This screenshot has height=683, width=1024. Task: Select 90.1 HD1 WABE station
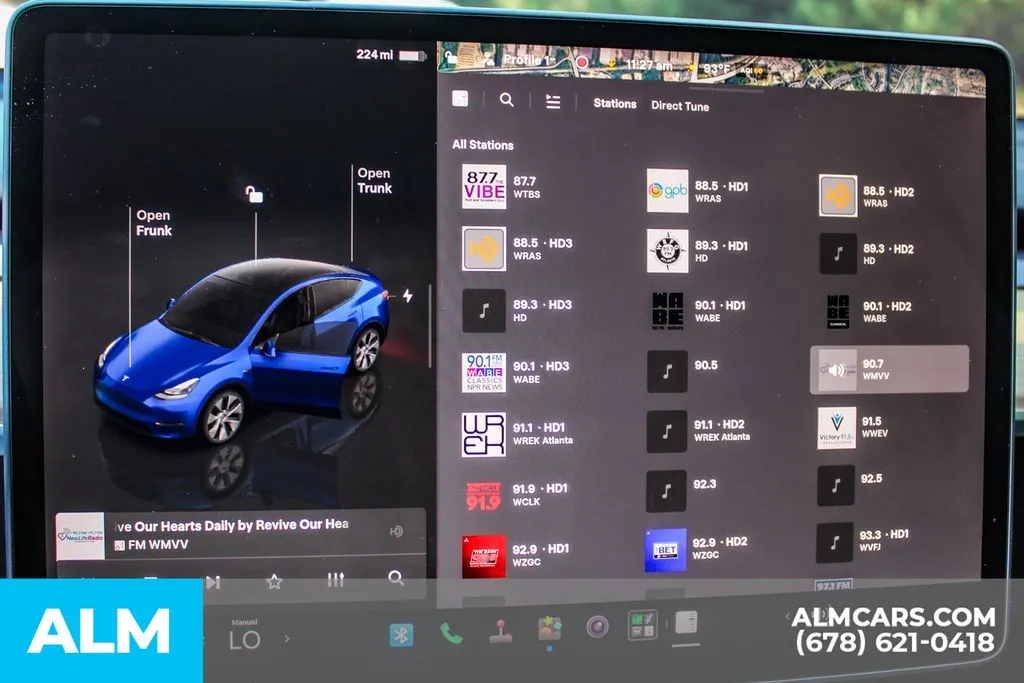(x=697, y=311)
